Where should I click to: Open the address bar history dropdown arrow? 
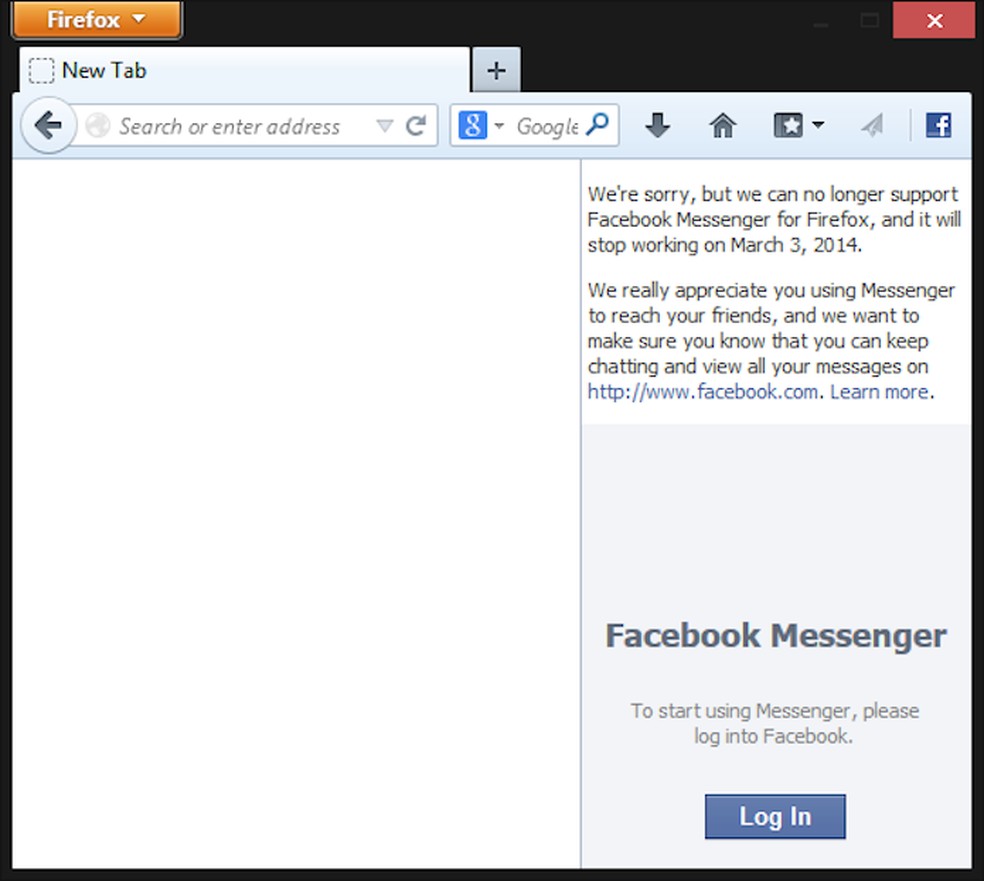[x=384, y=125]
